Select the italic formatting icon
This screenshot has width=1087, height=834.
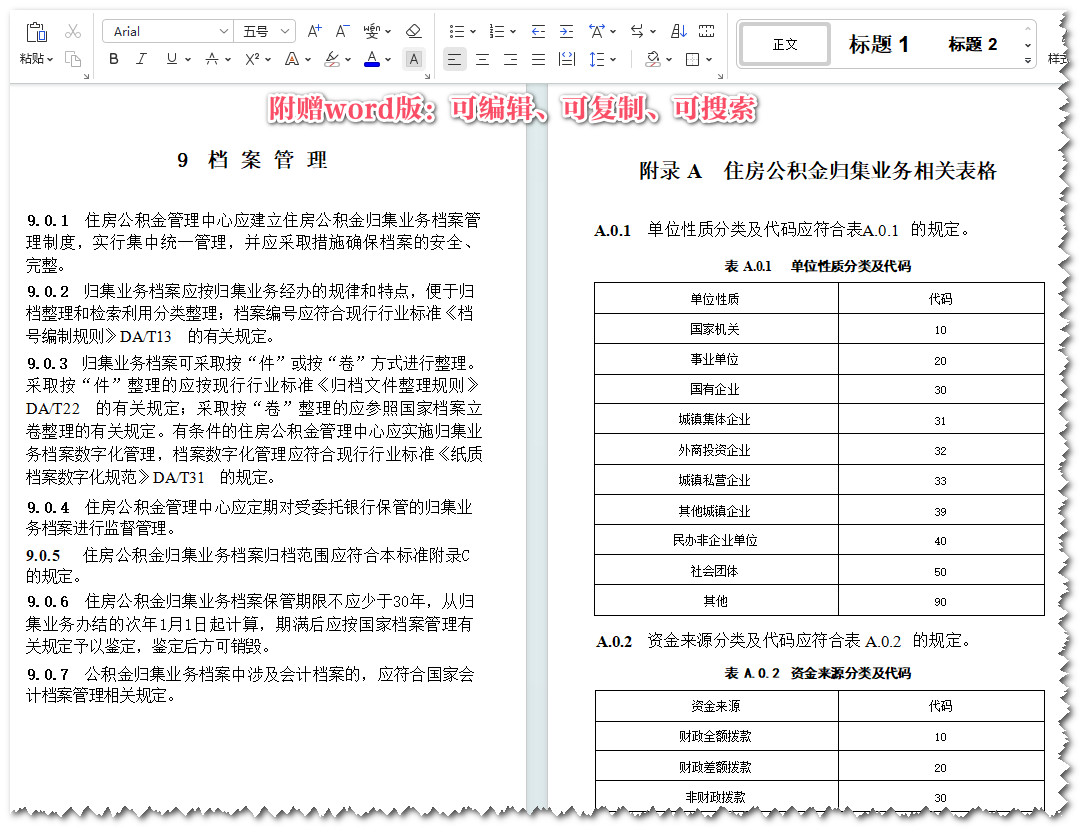[x=140, y=58]
